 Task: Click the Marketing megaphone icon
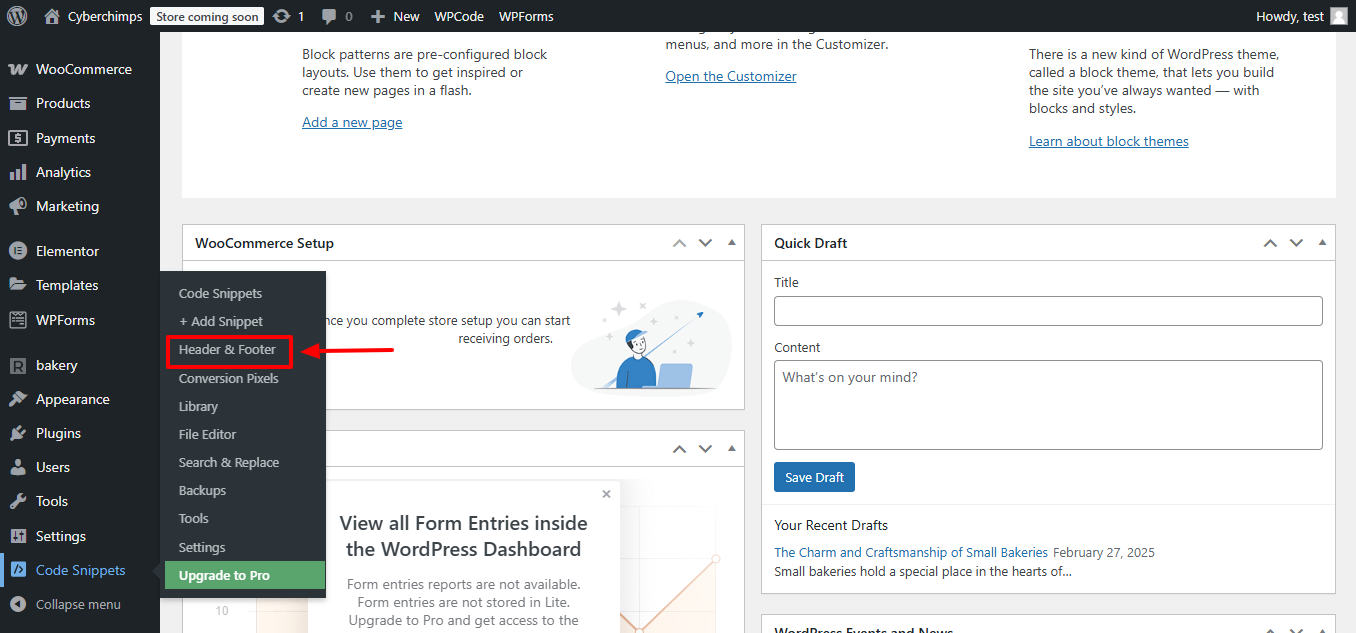coord(17,206)
